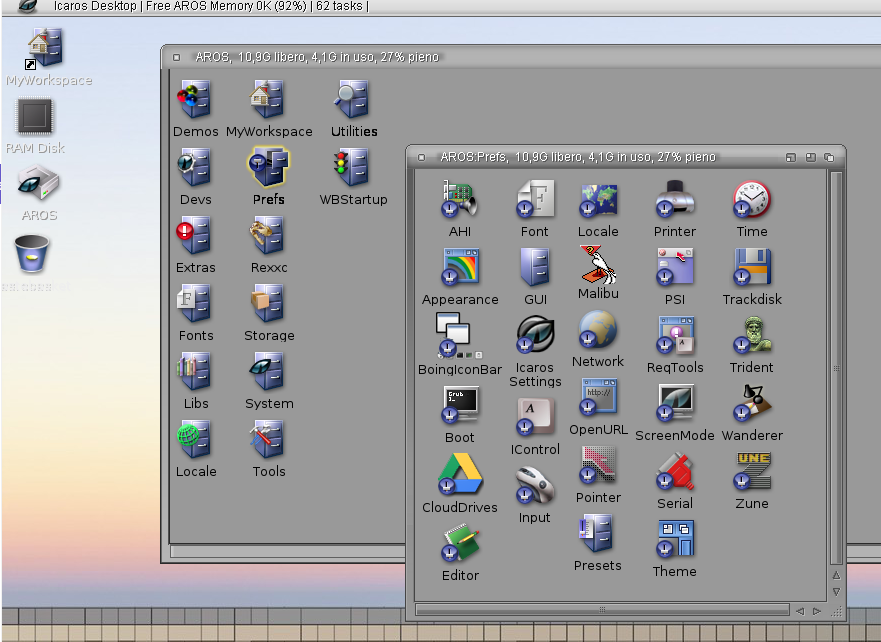Open the trashcan desktop icon
Screen dimensions: 881x642
[32, 253]
